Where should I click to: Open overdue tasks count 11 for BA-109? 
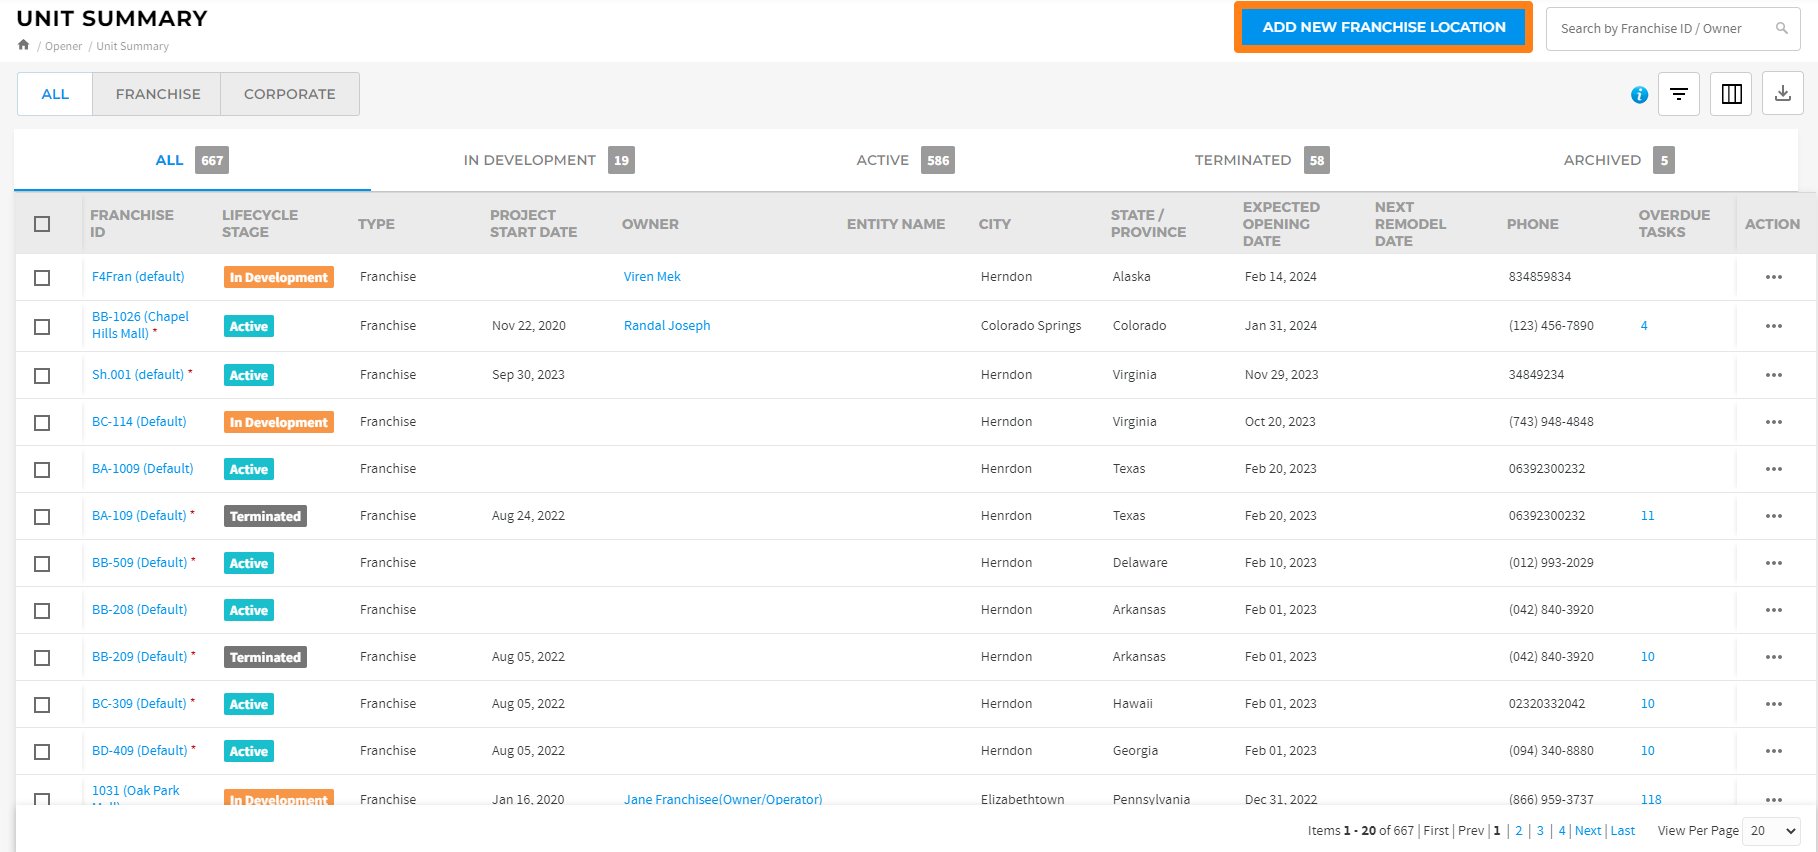click(x=1648, y=516)
